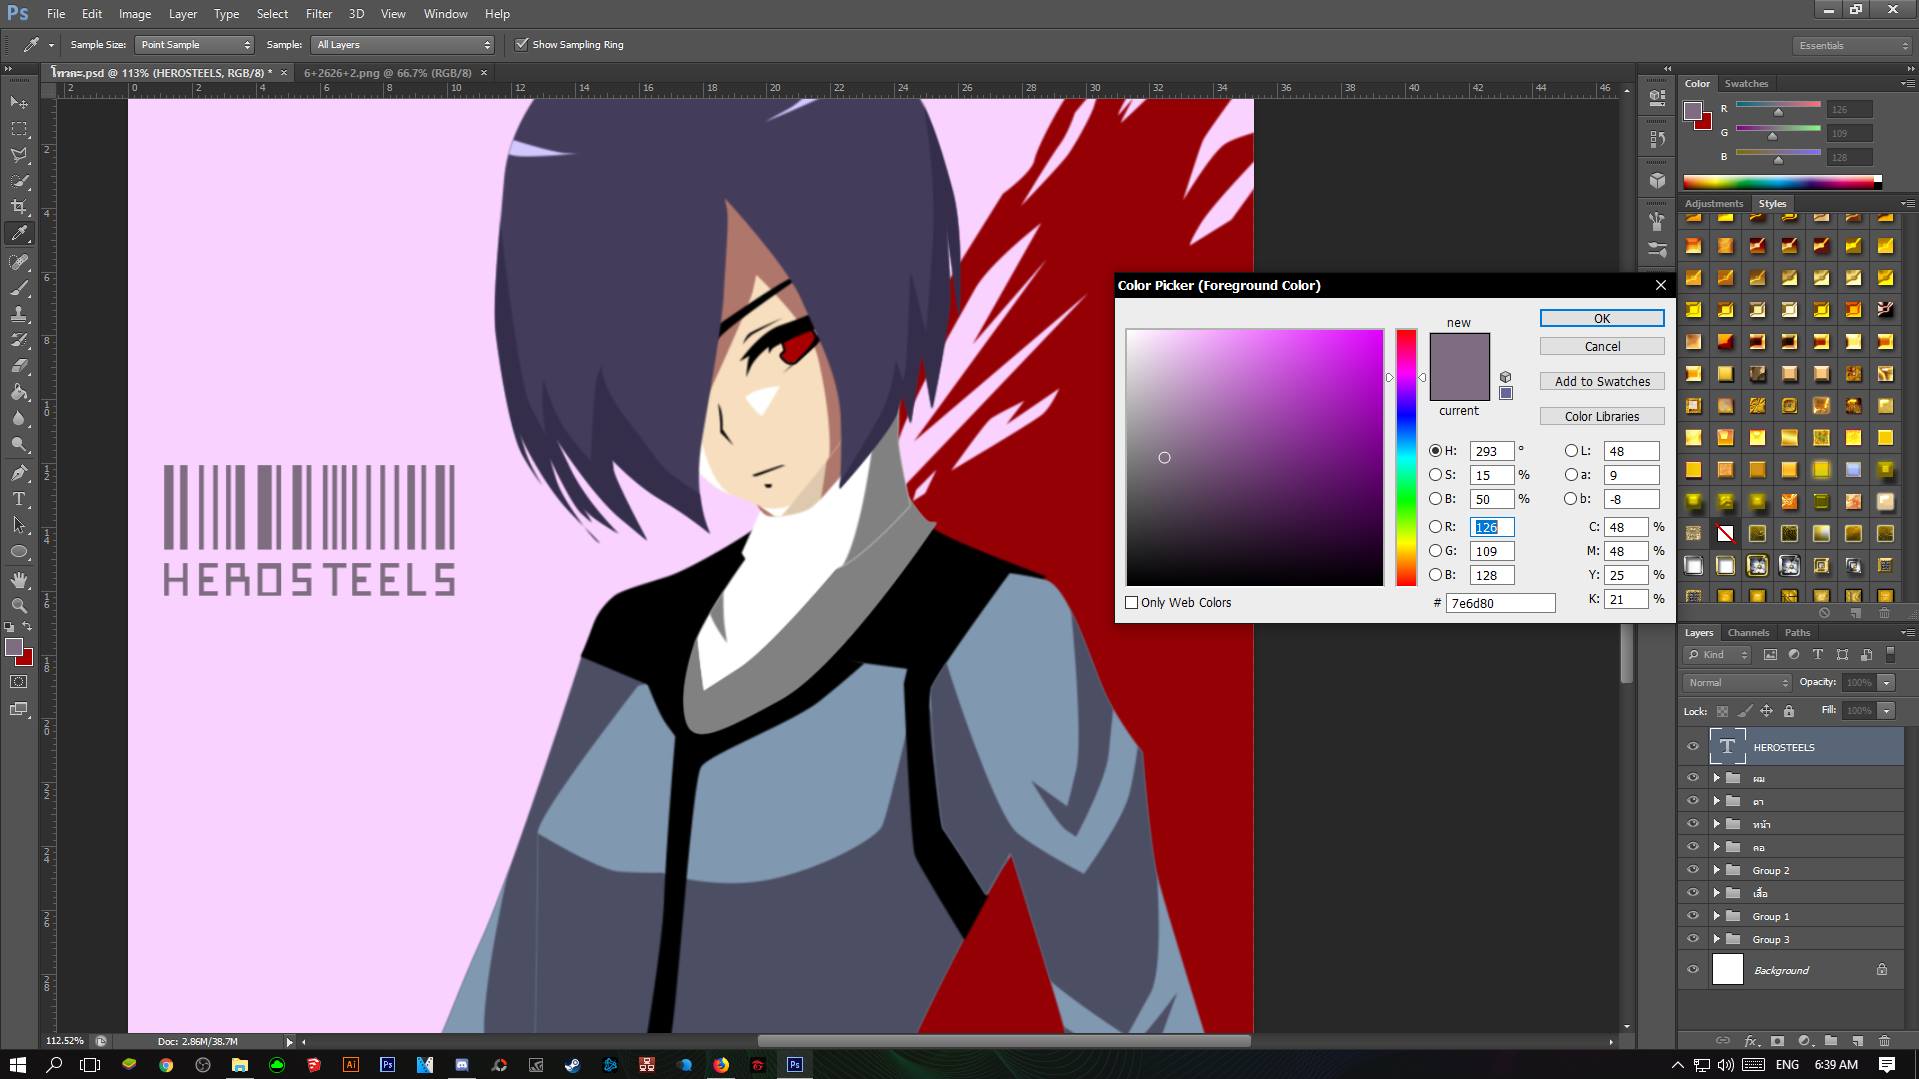Open the layer Kind filter dropdown

[1717, 655]
